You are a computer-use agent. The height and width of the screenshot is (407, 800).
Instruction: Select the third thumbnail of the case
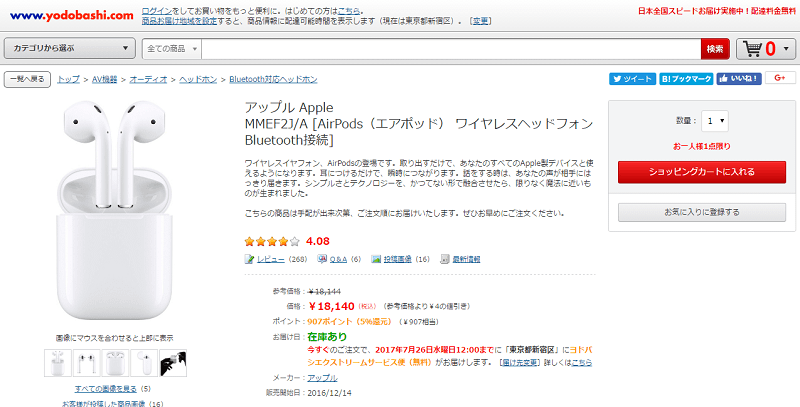point(115,363)
